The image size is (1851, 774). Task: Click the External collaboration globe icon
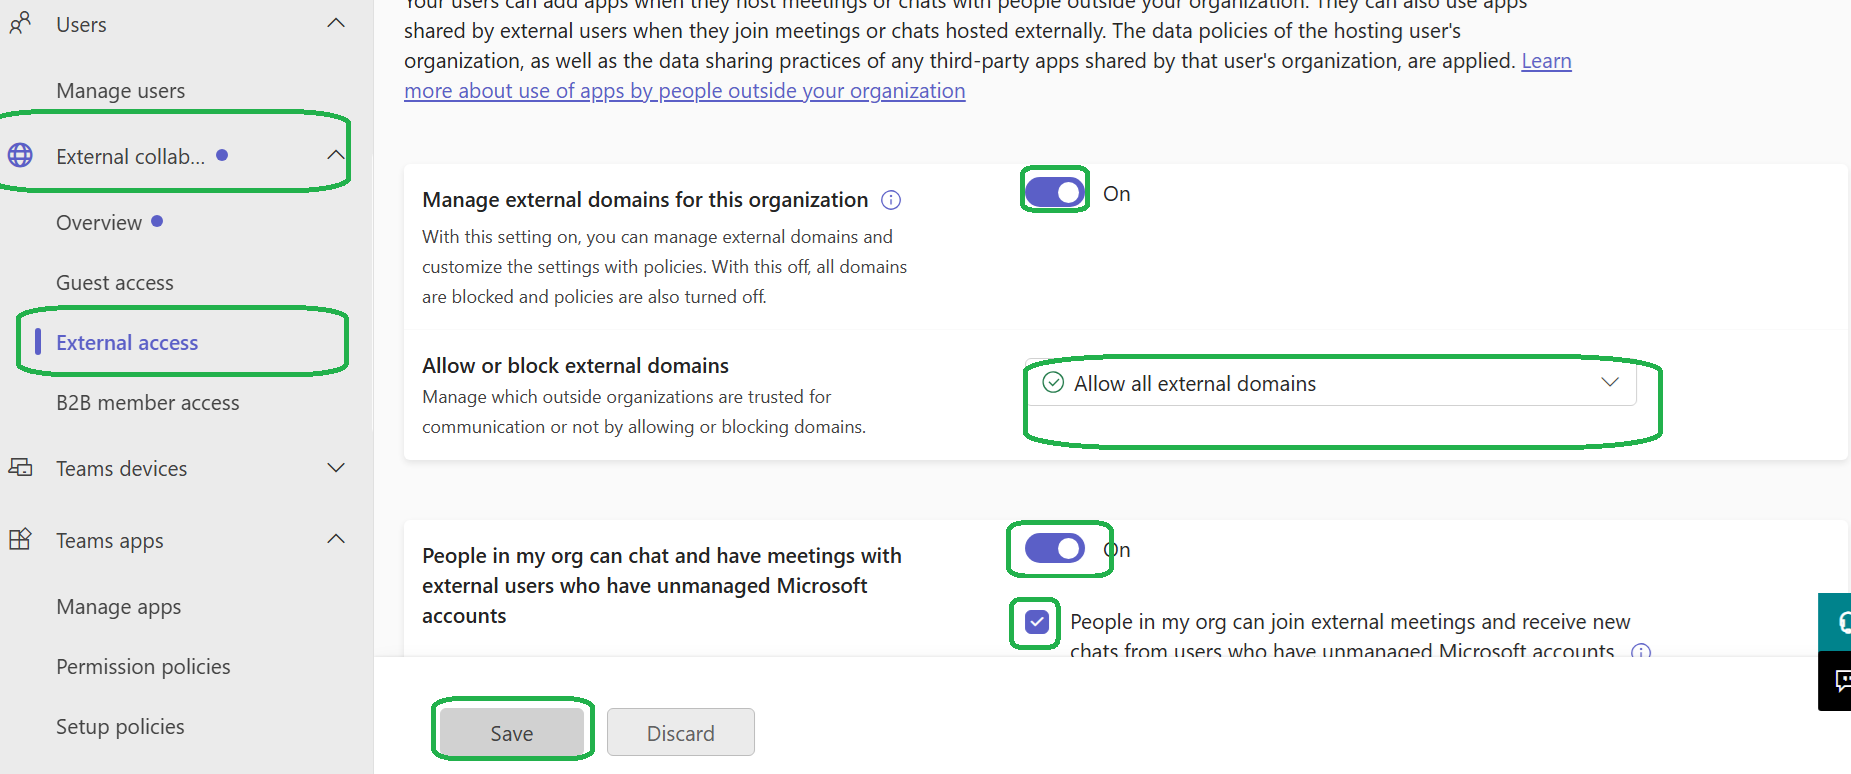(x=20, y=155)
